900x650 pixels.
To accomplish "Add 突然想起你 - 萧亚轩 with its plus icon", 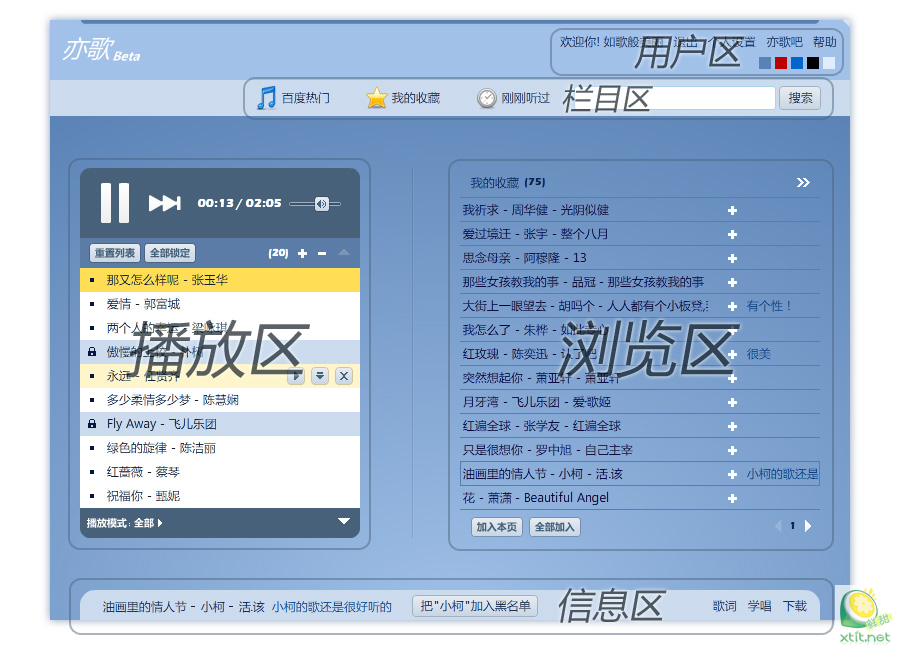I will pyautogui.click(x=732, y=378).
